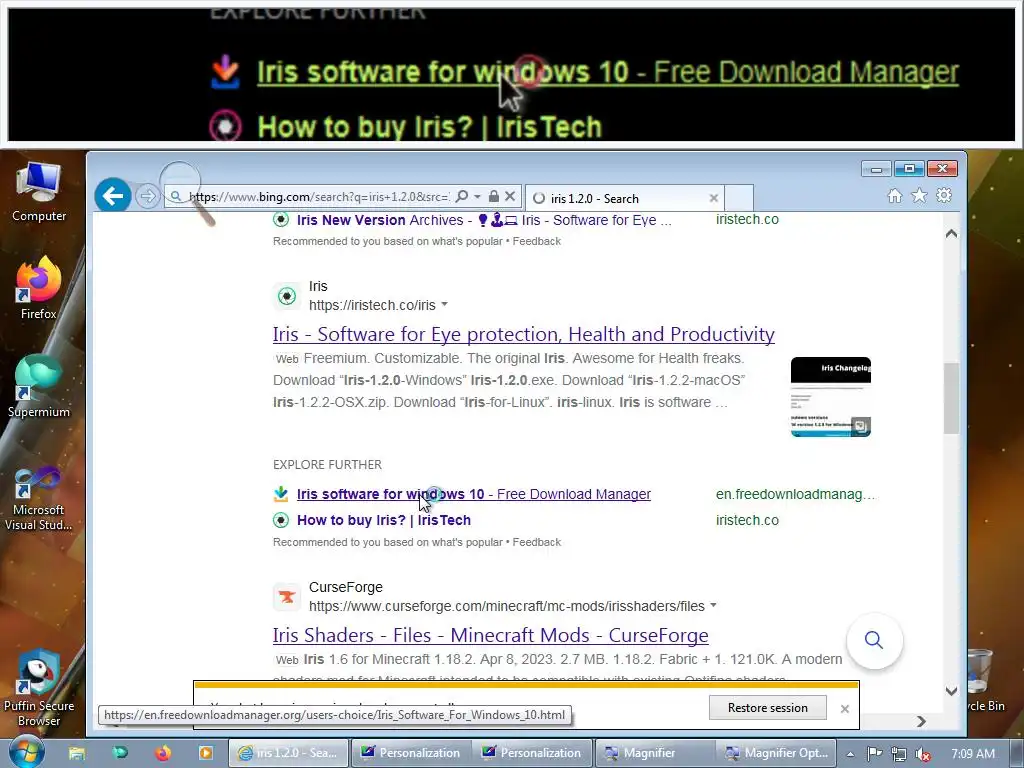Click the en.freedownloadmanag... domain text
Image resolution: width=1024 pixels, height=768 pixels.
click(795, 494)
